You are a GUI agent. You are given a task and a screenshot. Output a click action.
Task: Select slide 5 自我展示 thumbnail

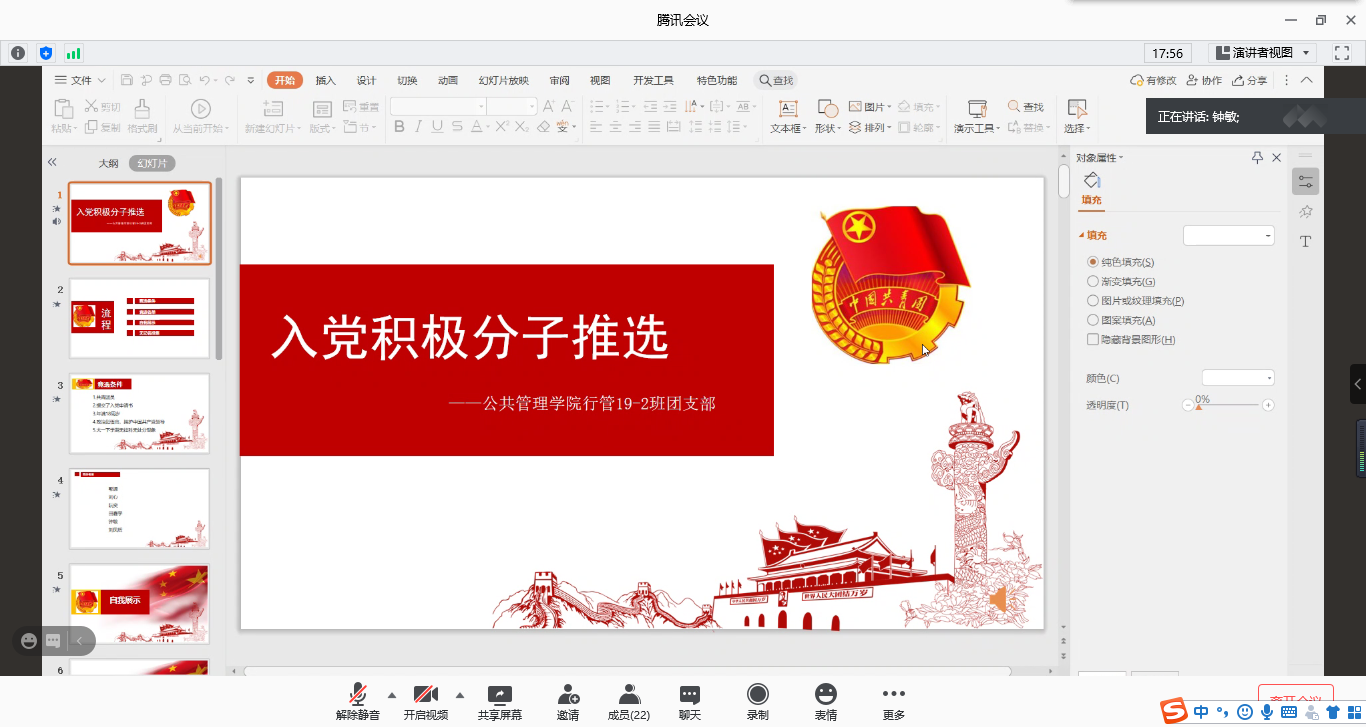click(x=140, y=603)
